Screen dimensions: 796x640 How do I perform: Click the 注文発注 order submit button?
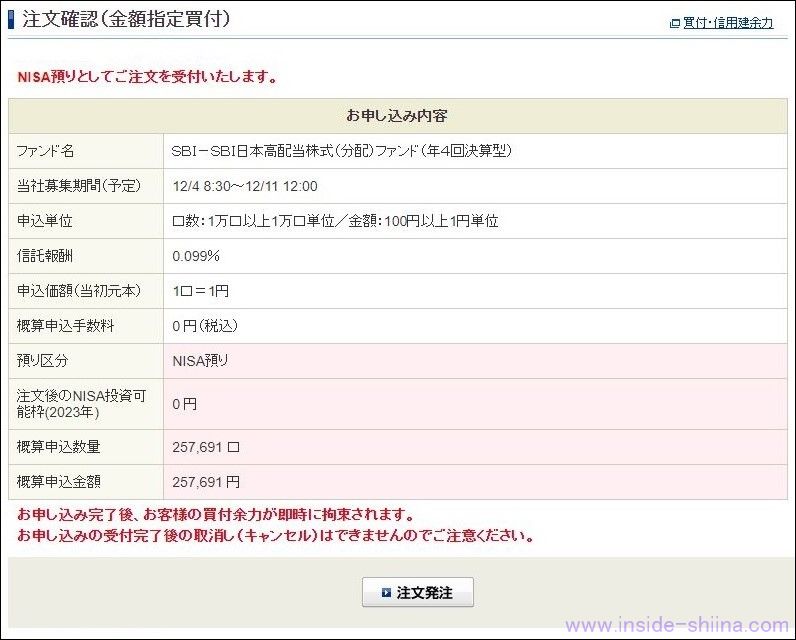418,592
